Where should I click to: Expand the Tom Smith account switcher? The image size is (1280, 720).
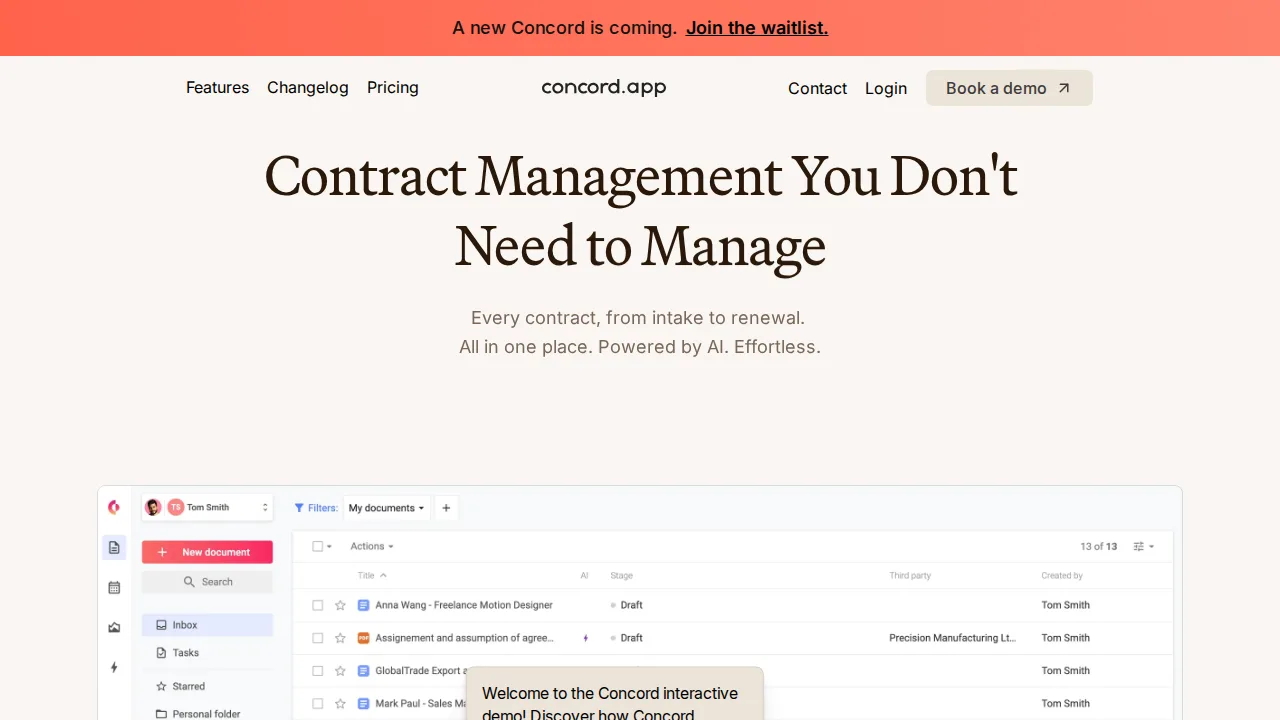point(265,508)
